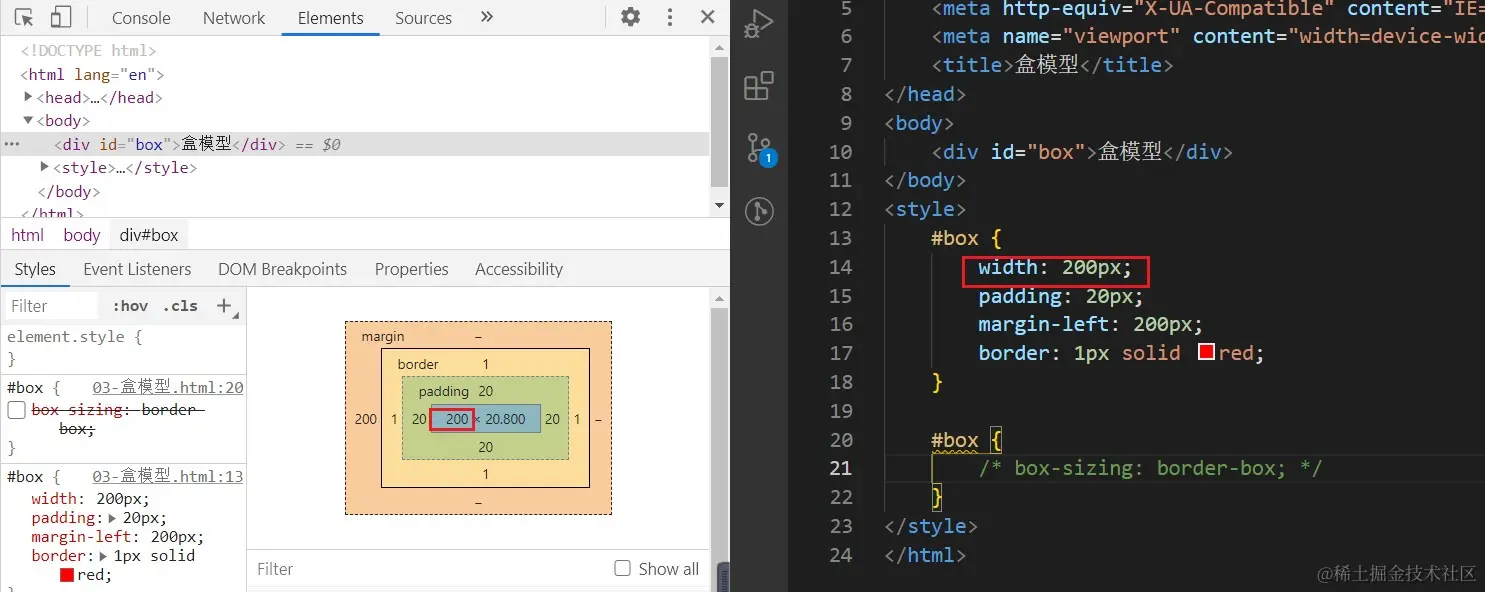Enable the box-sizing border-box checkbox
This screenshot has height=592, width=1485.
[16, 410]
